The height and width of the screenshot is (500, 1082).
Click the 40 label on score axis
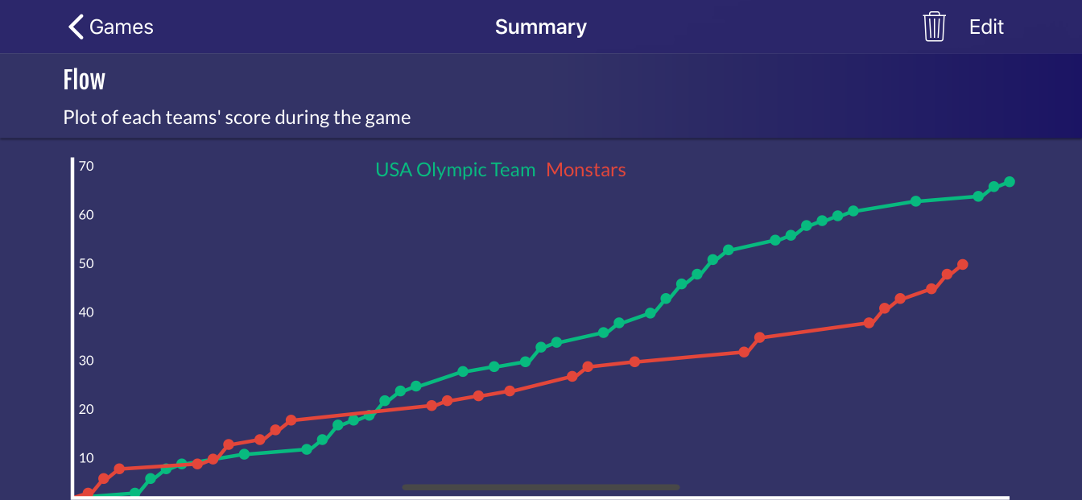coord(86,312)
